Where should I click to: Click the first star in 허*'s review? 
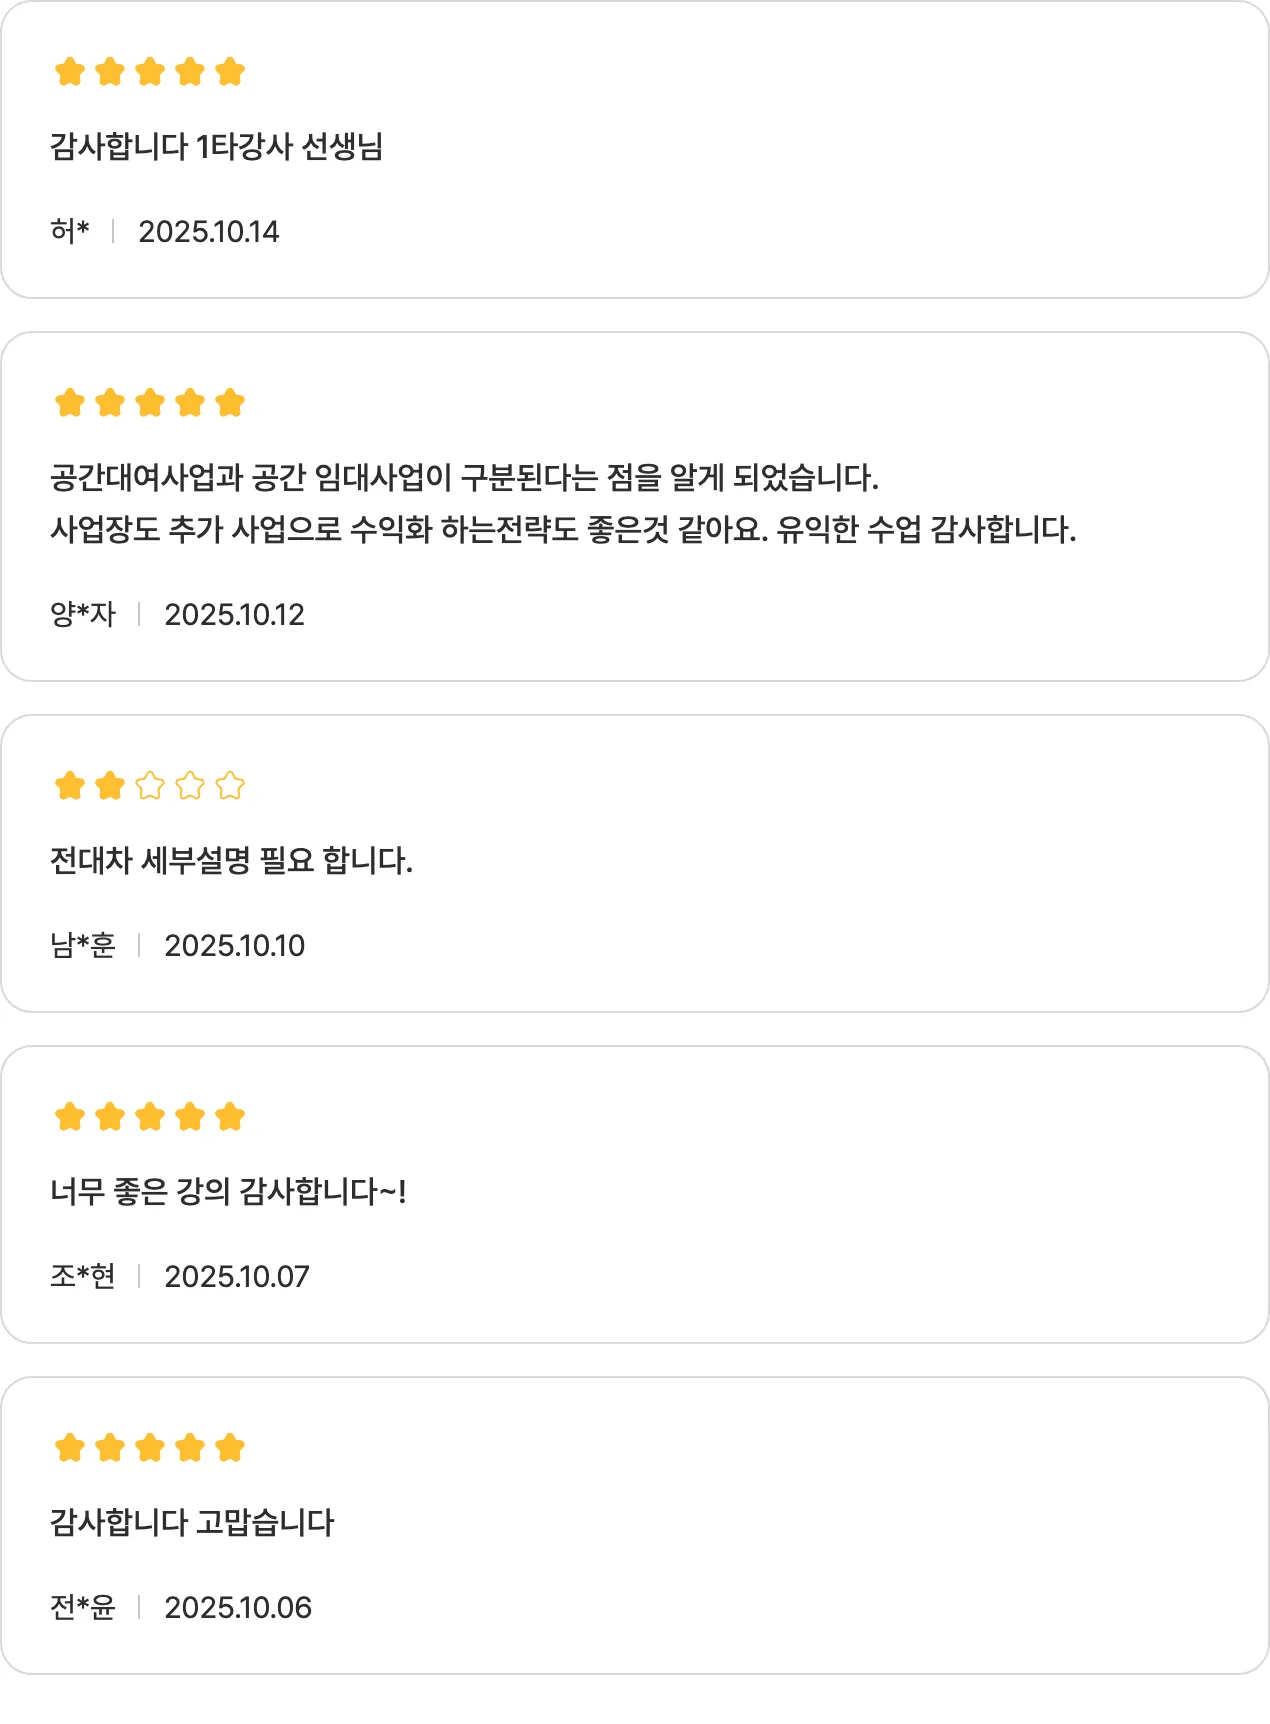[x=70, y=72]
